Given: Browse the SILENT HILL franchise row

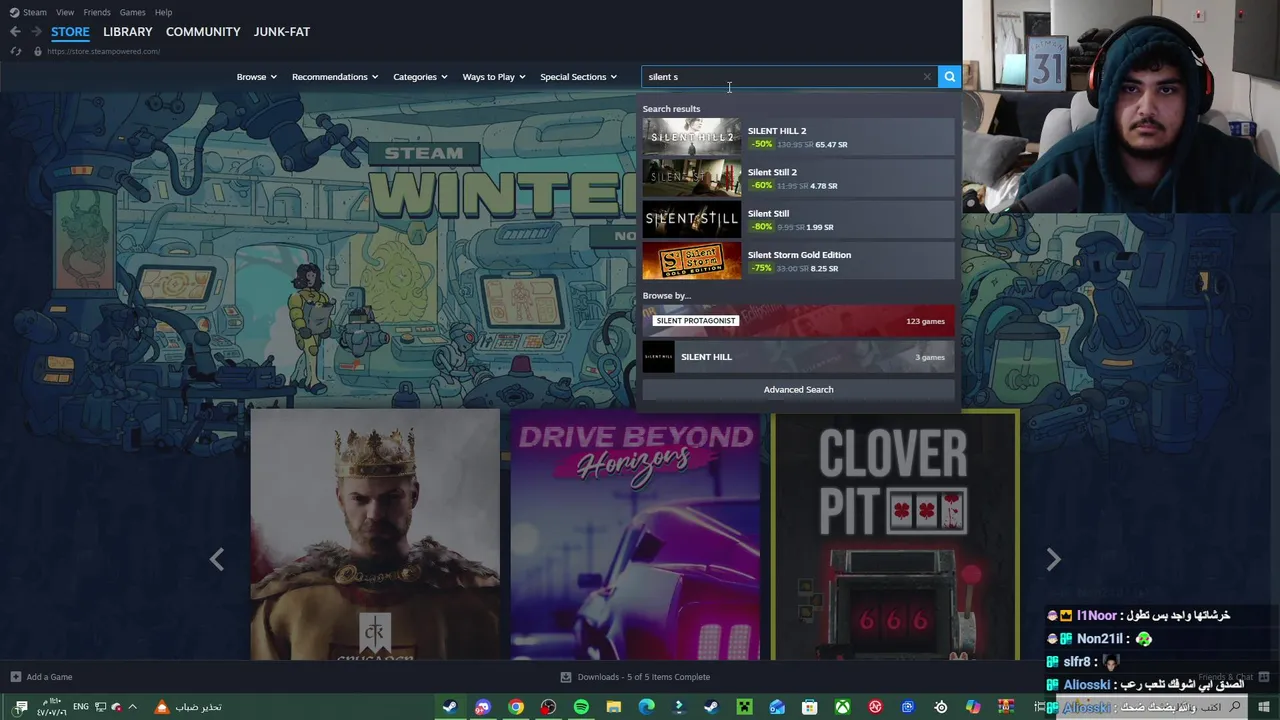Looking at the screenshot, I should [x=798, y=357].
